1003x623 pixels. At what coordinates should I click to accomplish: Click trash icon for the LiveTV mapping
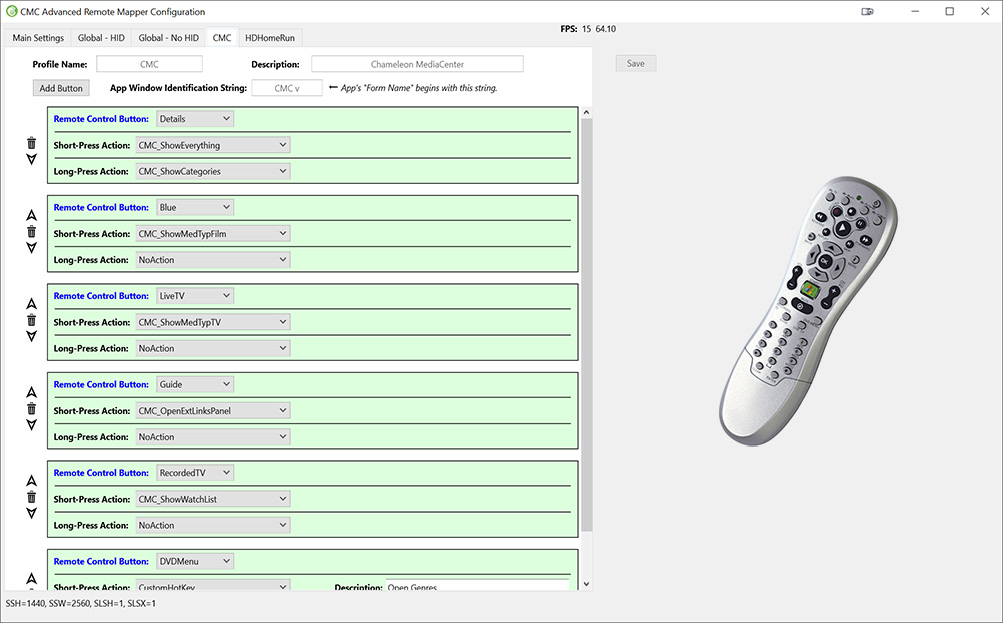click(x=31, y=320)
